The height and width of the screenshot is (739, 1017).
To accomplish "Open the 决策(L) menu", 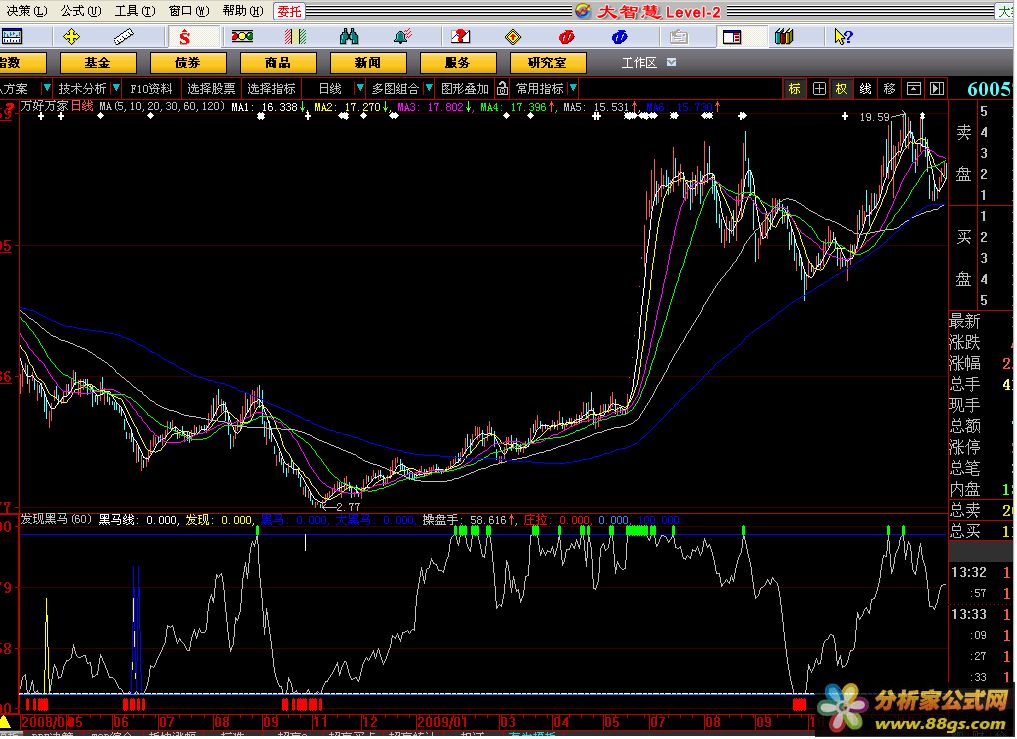I will click(x=26, y=11).
